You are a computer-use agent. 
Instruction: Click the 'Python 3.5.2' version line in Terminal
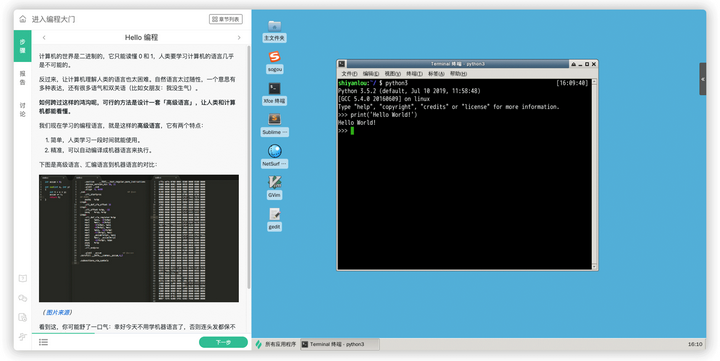(x=409, y=91)
